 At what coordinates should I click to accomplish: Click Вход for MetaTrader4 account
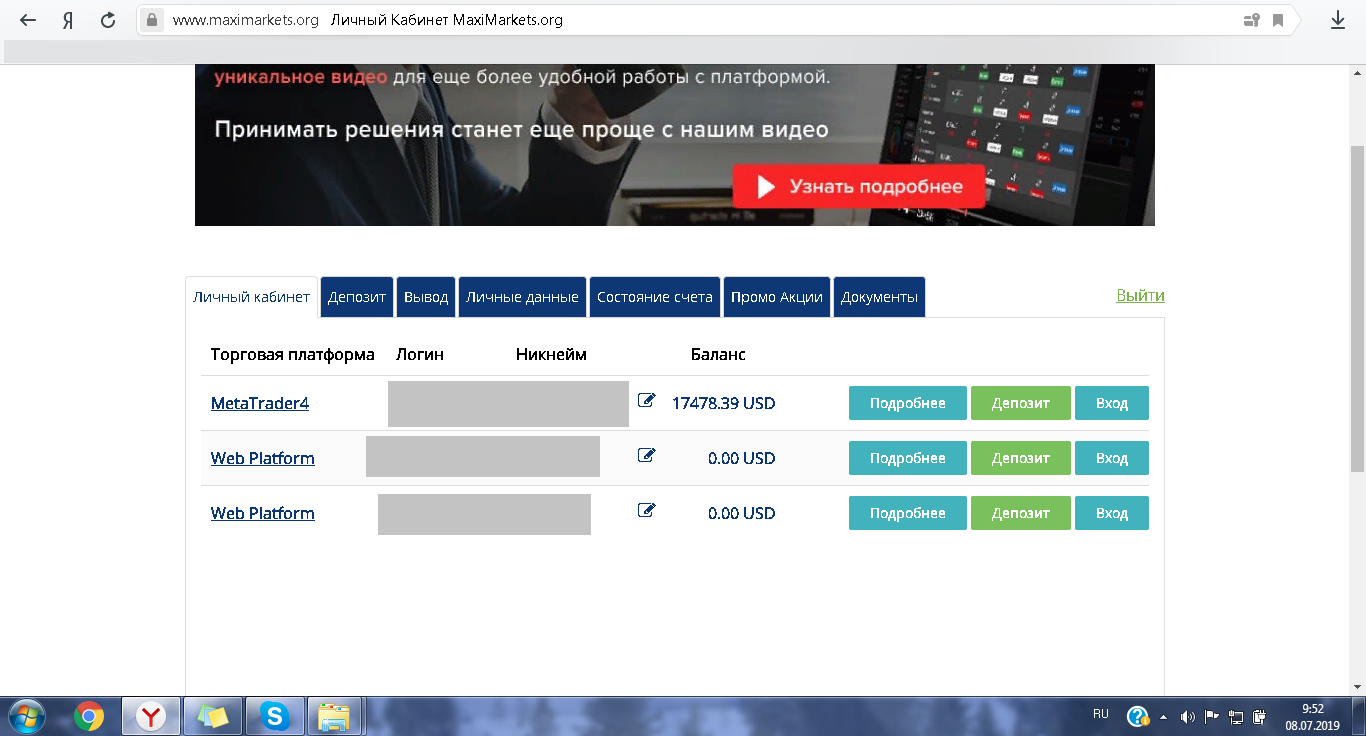point(1112,403)
